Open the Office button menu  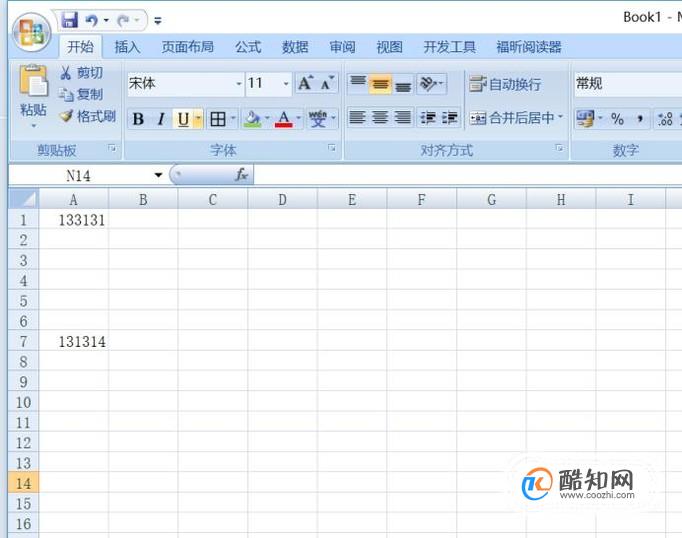pos(31,33)
